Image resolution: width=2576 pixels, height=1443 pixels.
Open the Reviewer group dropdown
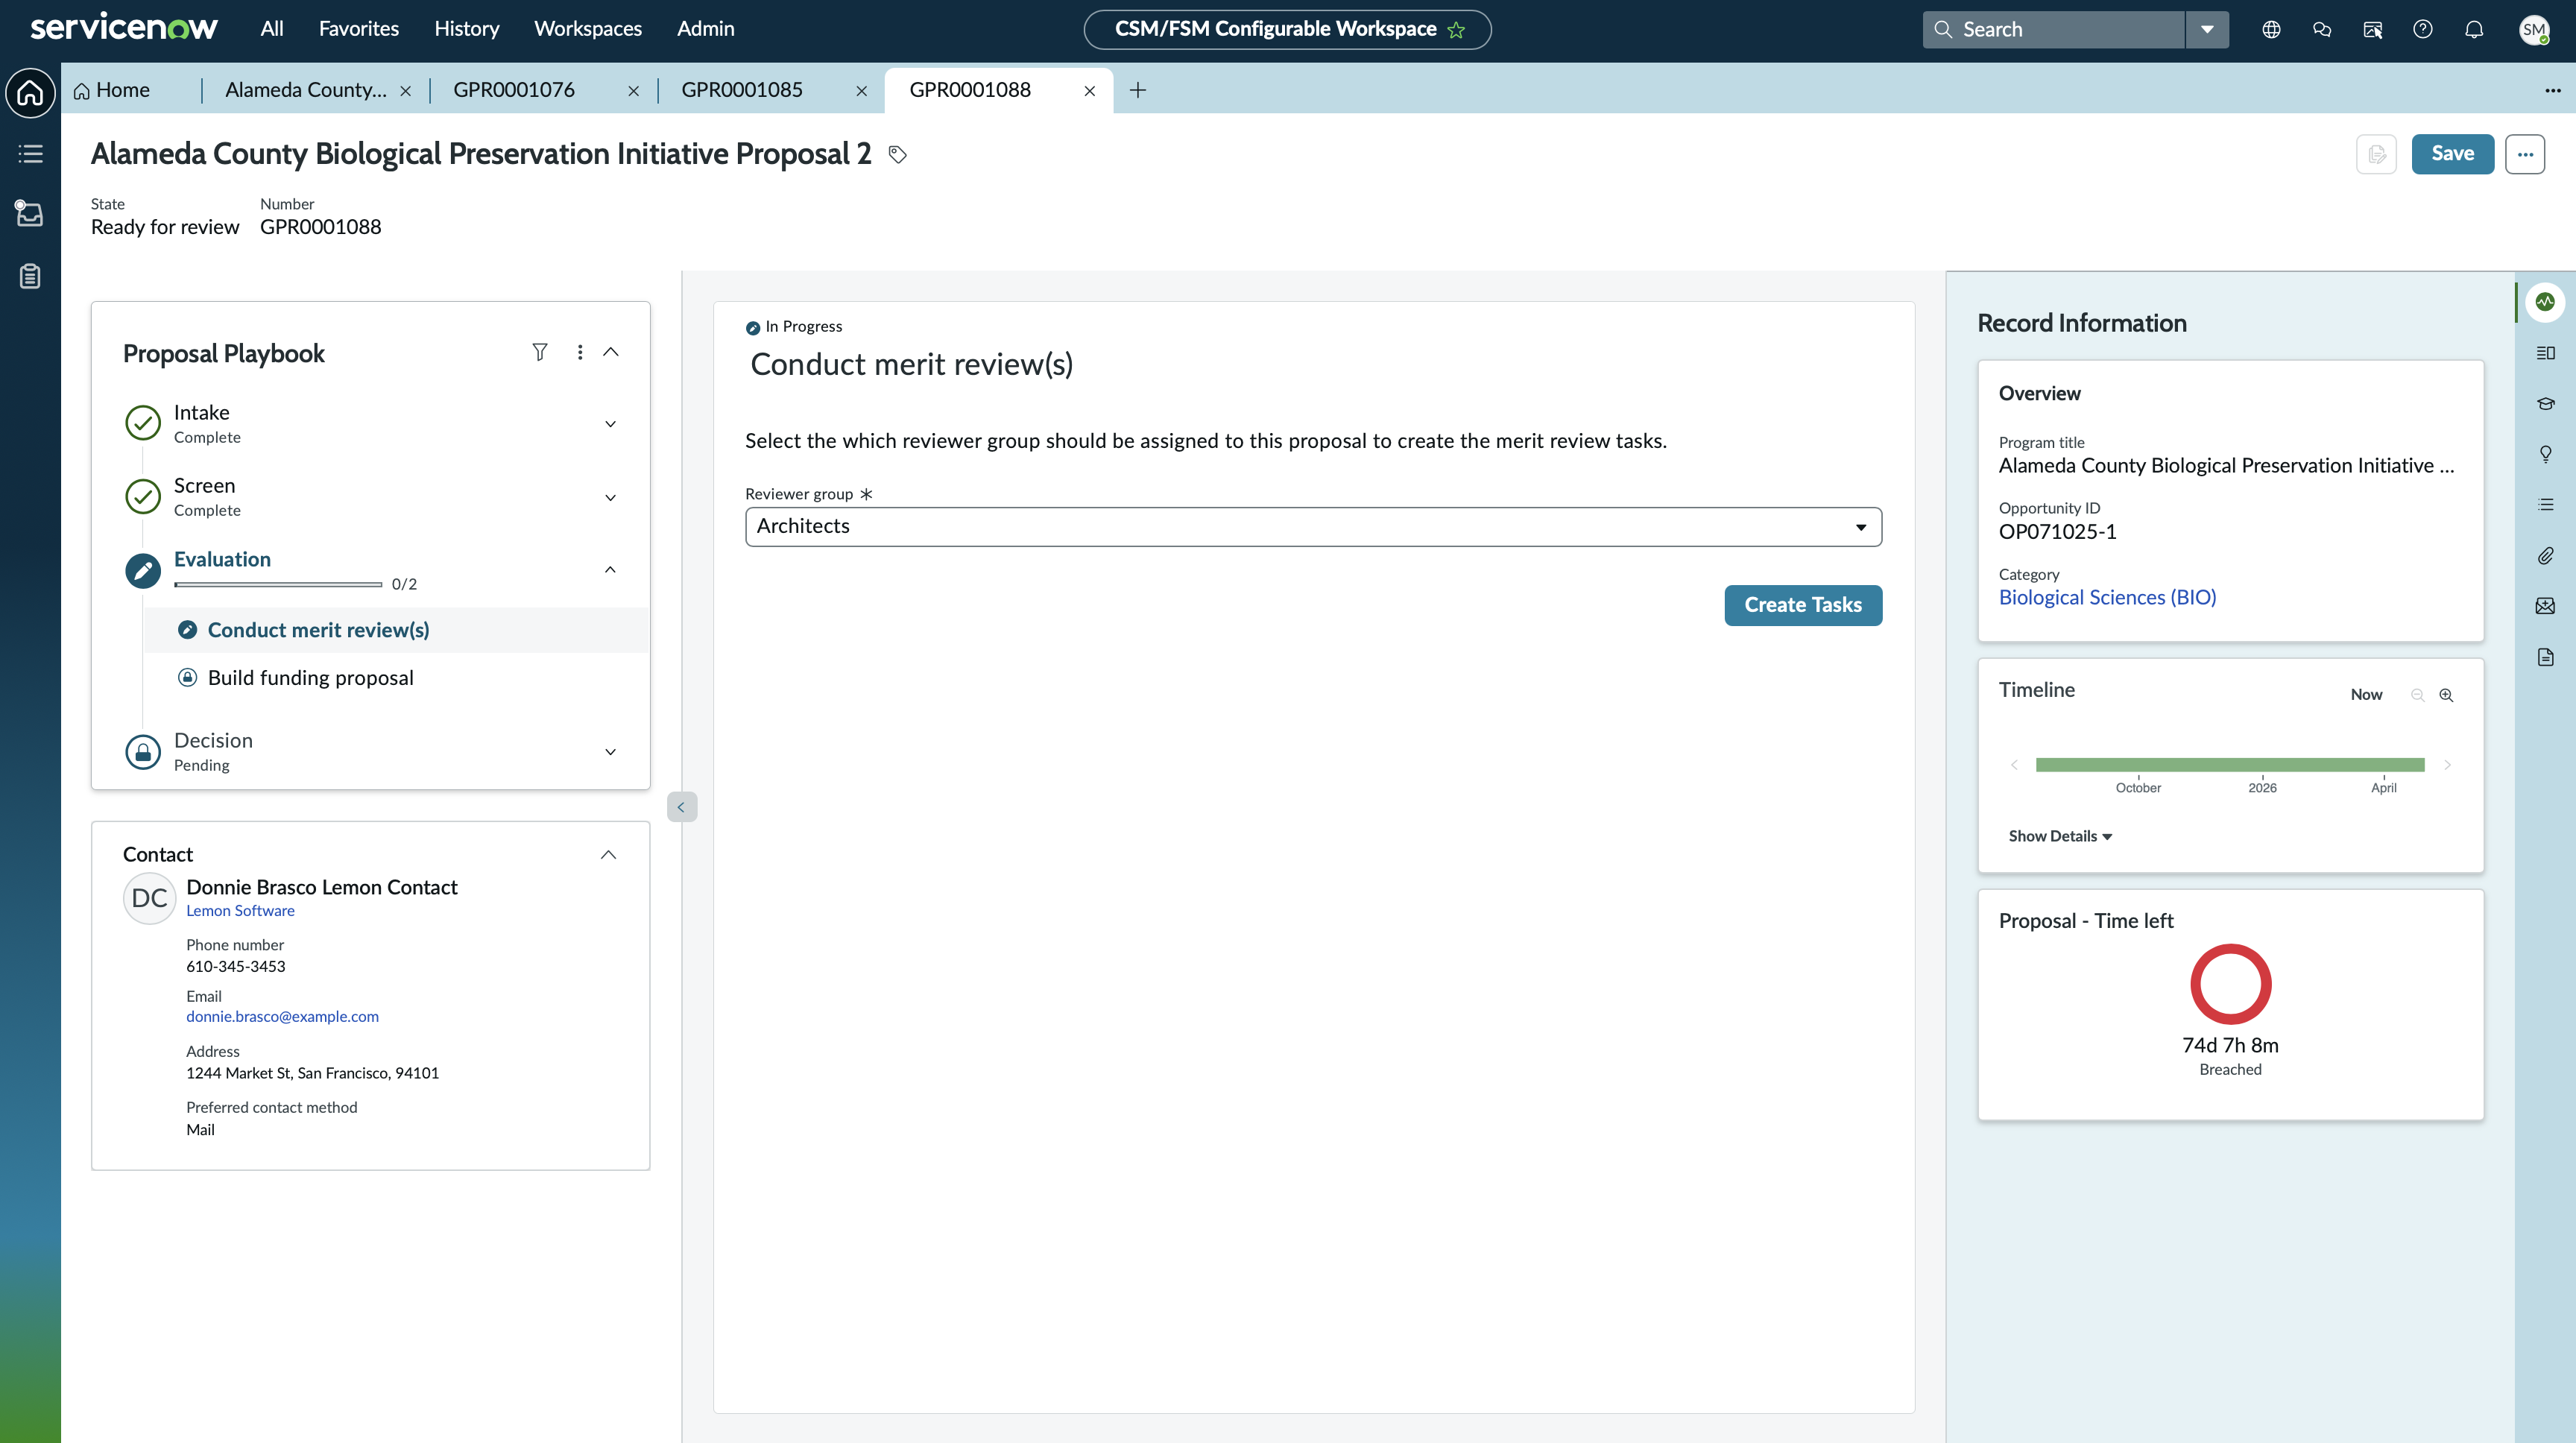[x=1313, y=527]
